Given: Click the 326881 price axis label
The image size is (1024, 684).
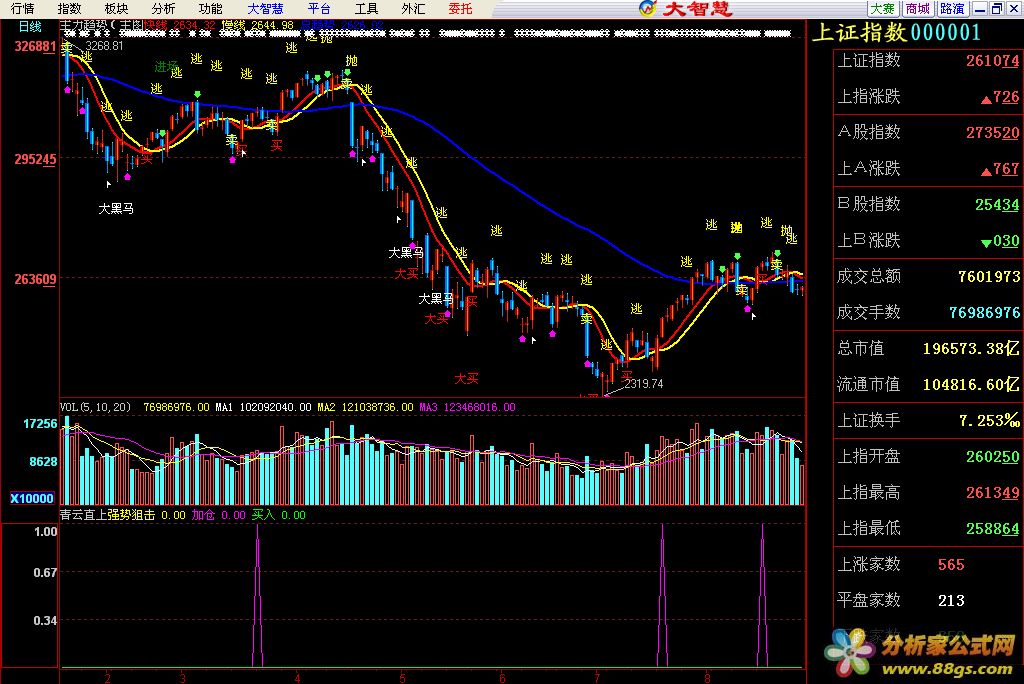Looking at the screenshot, I should pos(35,46).
